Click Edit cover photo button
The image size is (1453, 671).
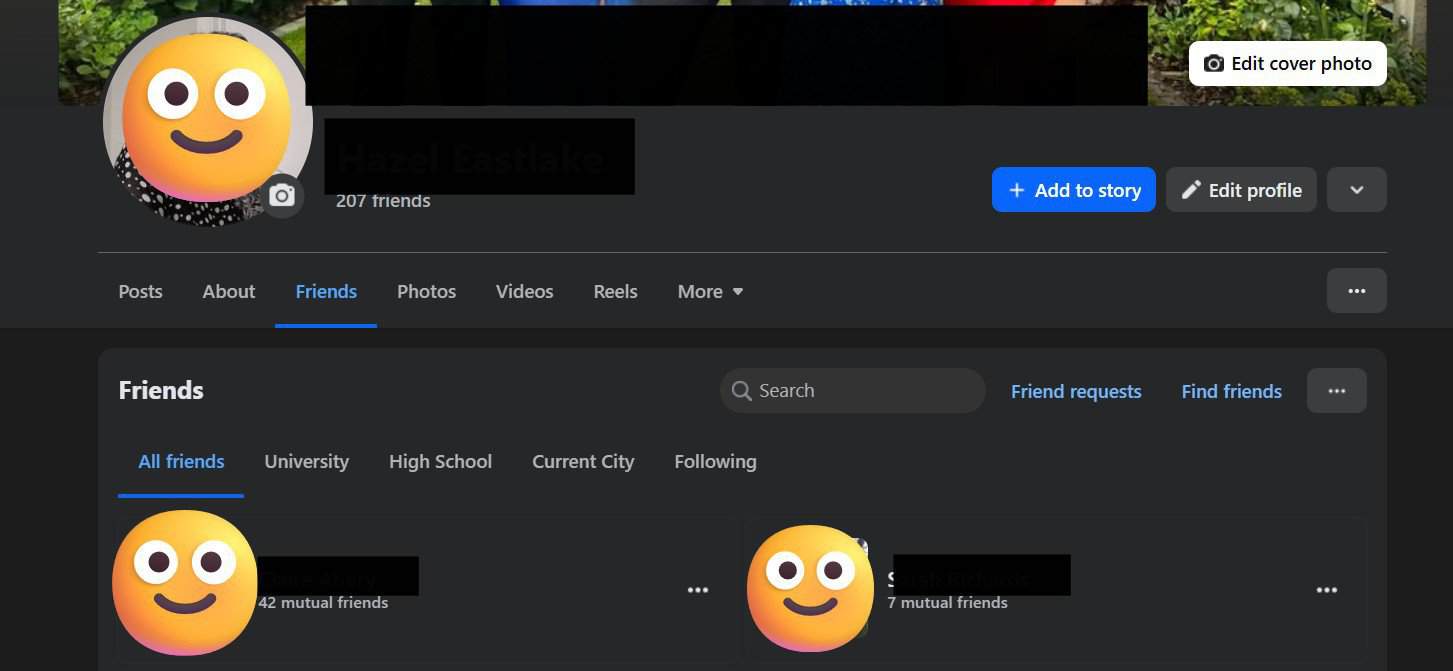1287,64
